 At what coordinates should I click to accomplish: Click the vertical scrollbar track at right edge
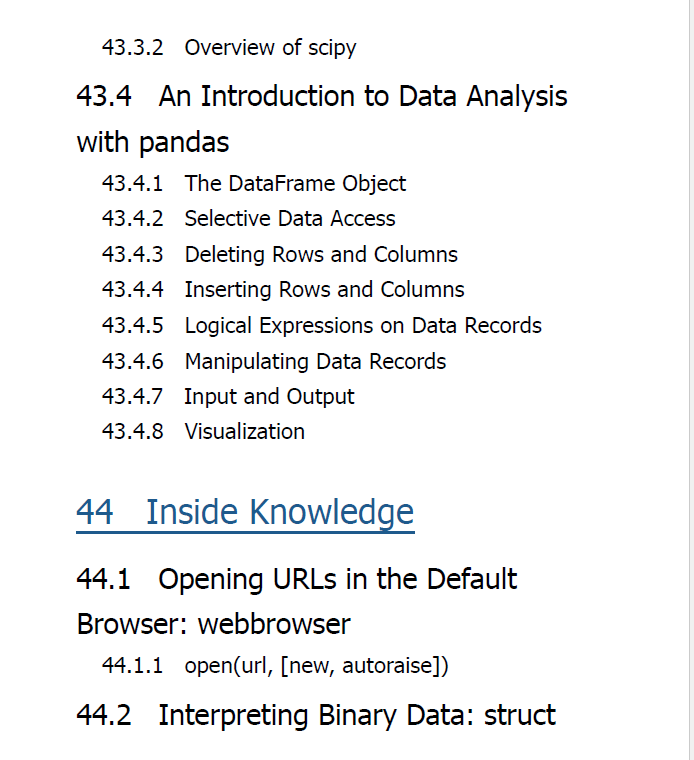(691, 380)
